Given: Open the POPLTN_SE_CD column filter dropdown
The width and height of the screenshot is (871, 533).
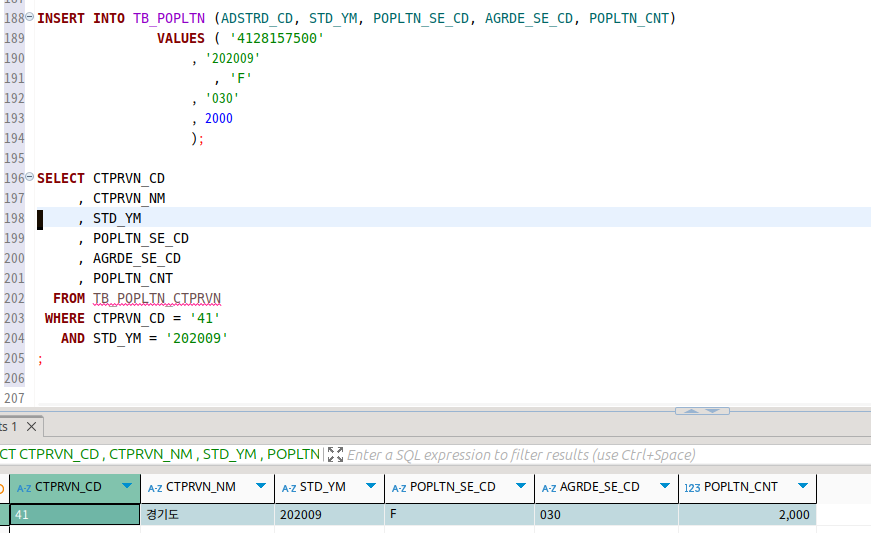Looking at the screenshot, I should (521, 487).
